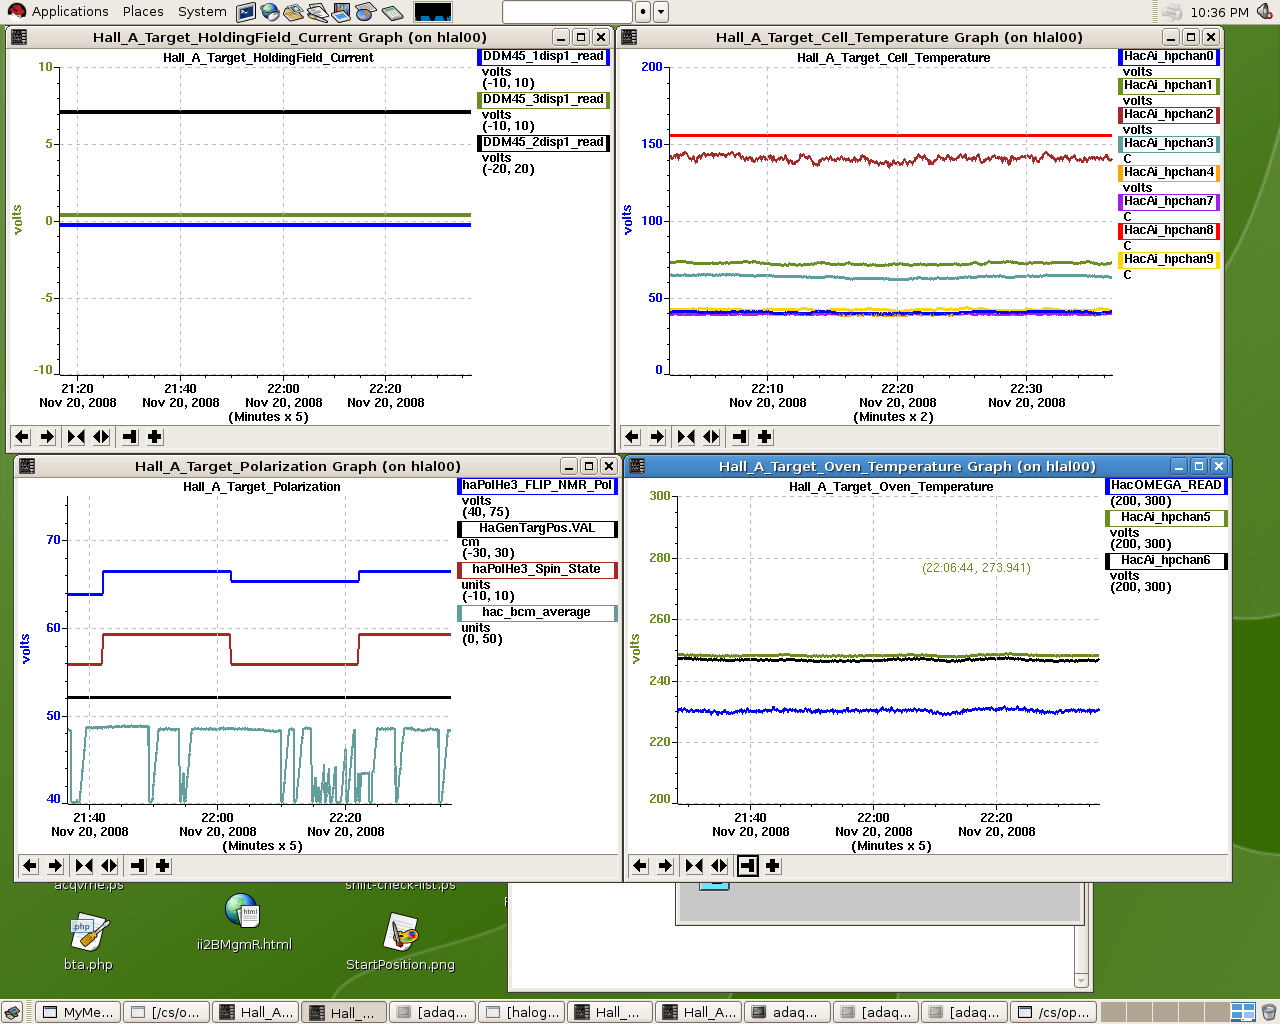The height and width of the screenshot is (1024, 1280).
Task: Open StartPosition.png desktop file
Action: coord(400,943)
